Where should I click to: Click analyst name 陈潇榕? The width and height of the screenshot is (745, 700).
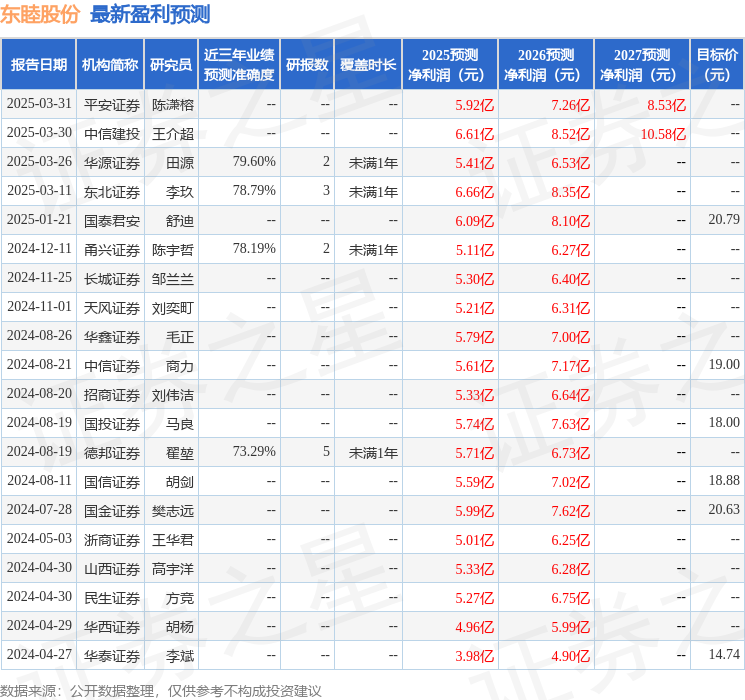173,105
